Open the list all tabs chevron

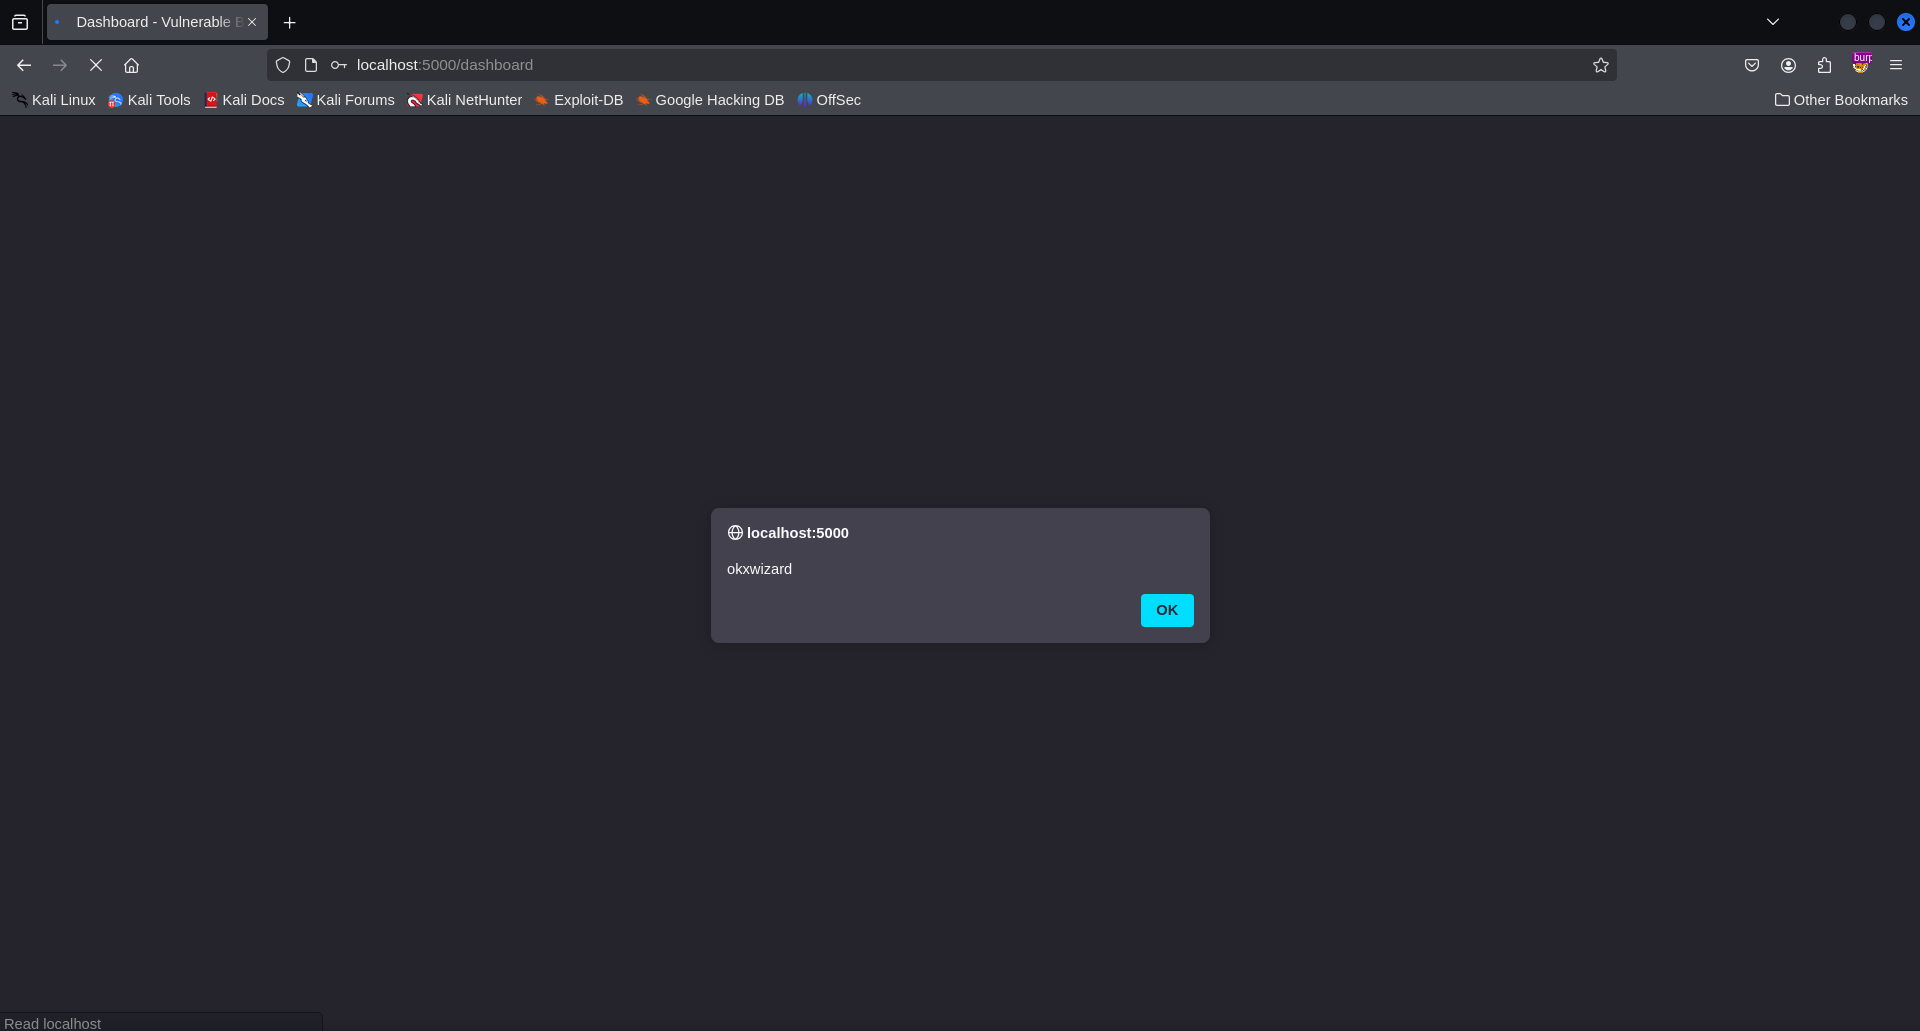pos(1773,21)
